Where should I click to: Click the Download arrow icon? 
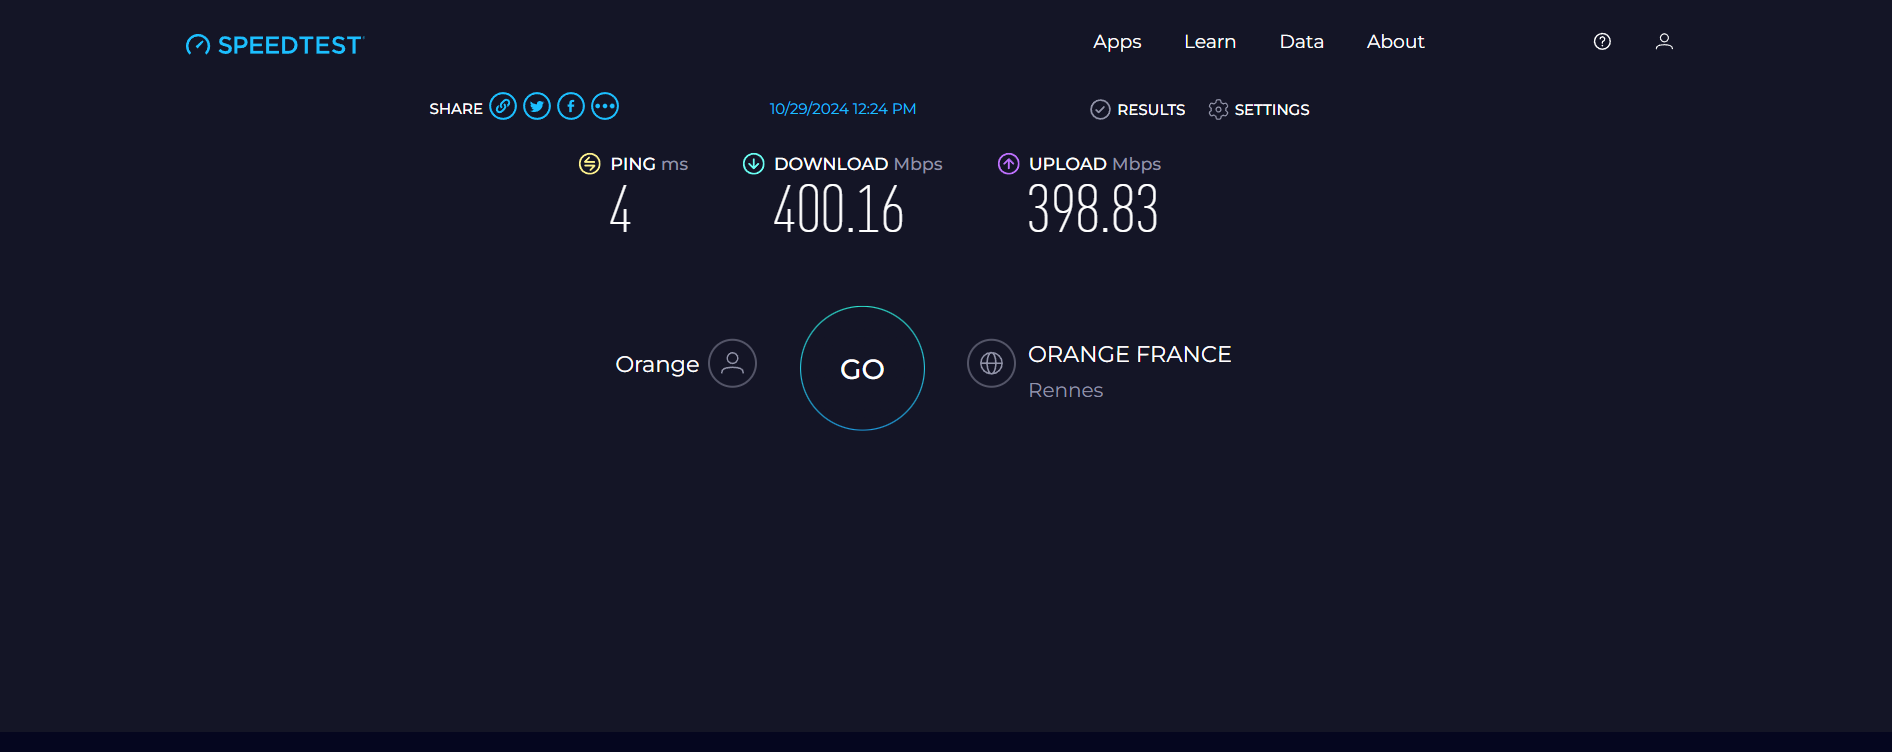pyautogui.click(x=753, y=164)
